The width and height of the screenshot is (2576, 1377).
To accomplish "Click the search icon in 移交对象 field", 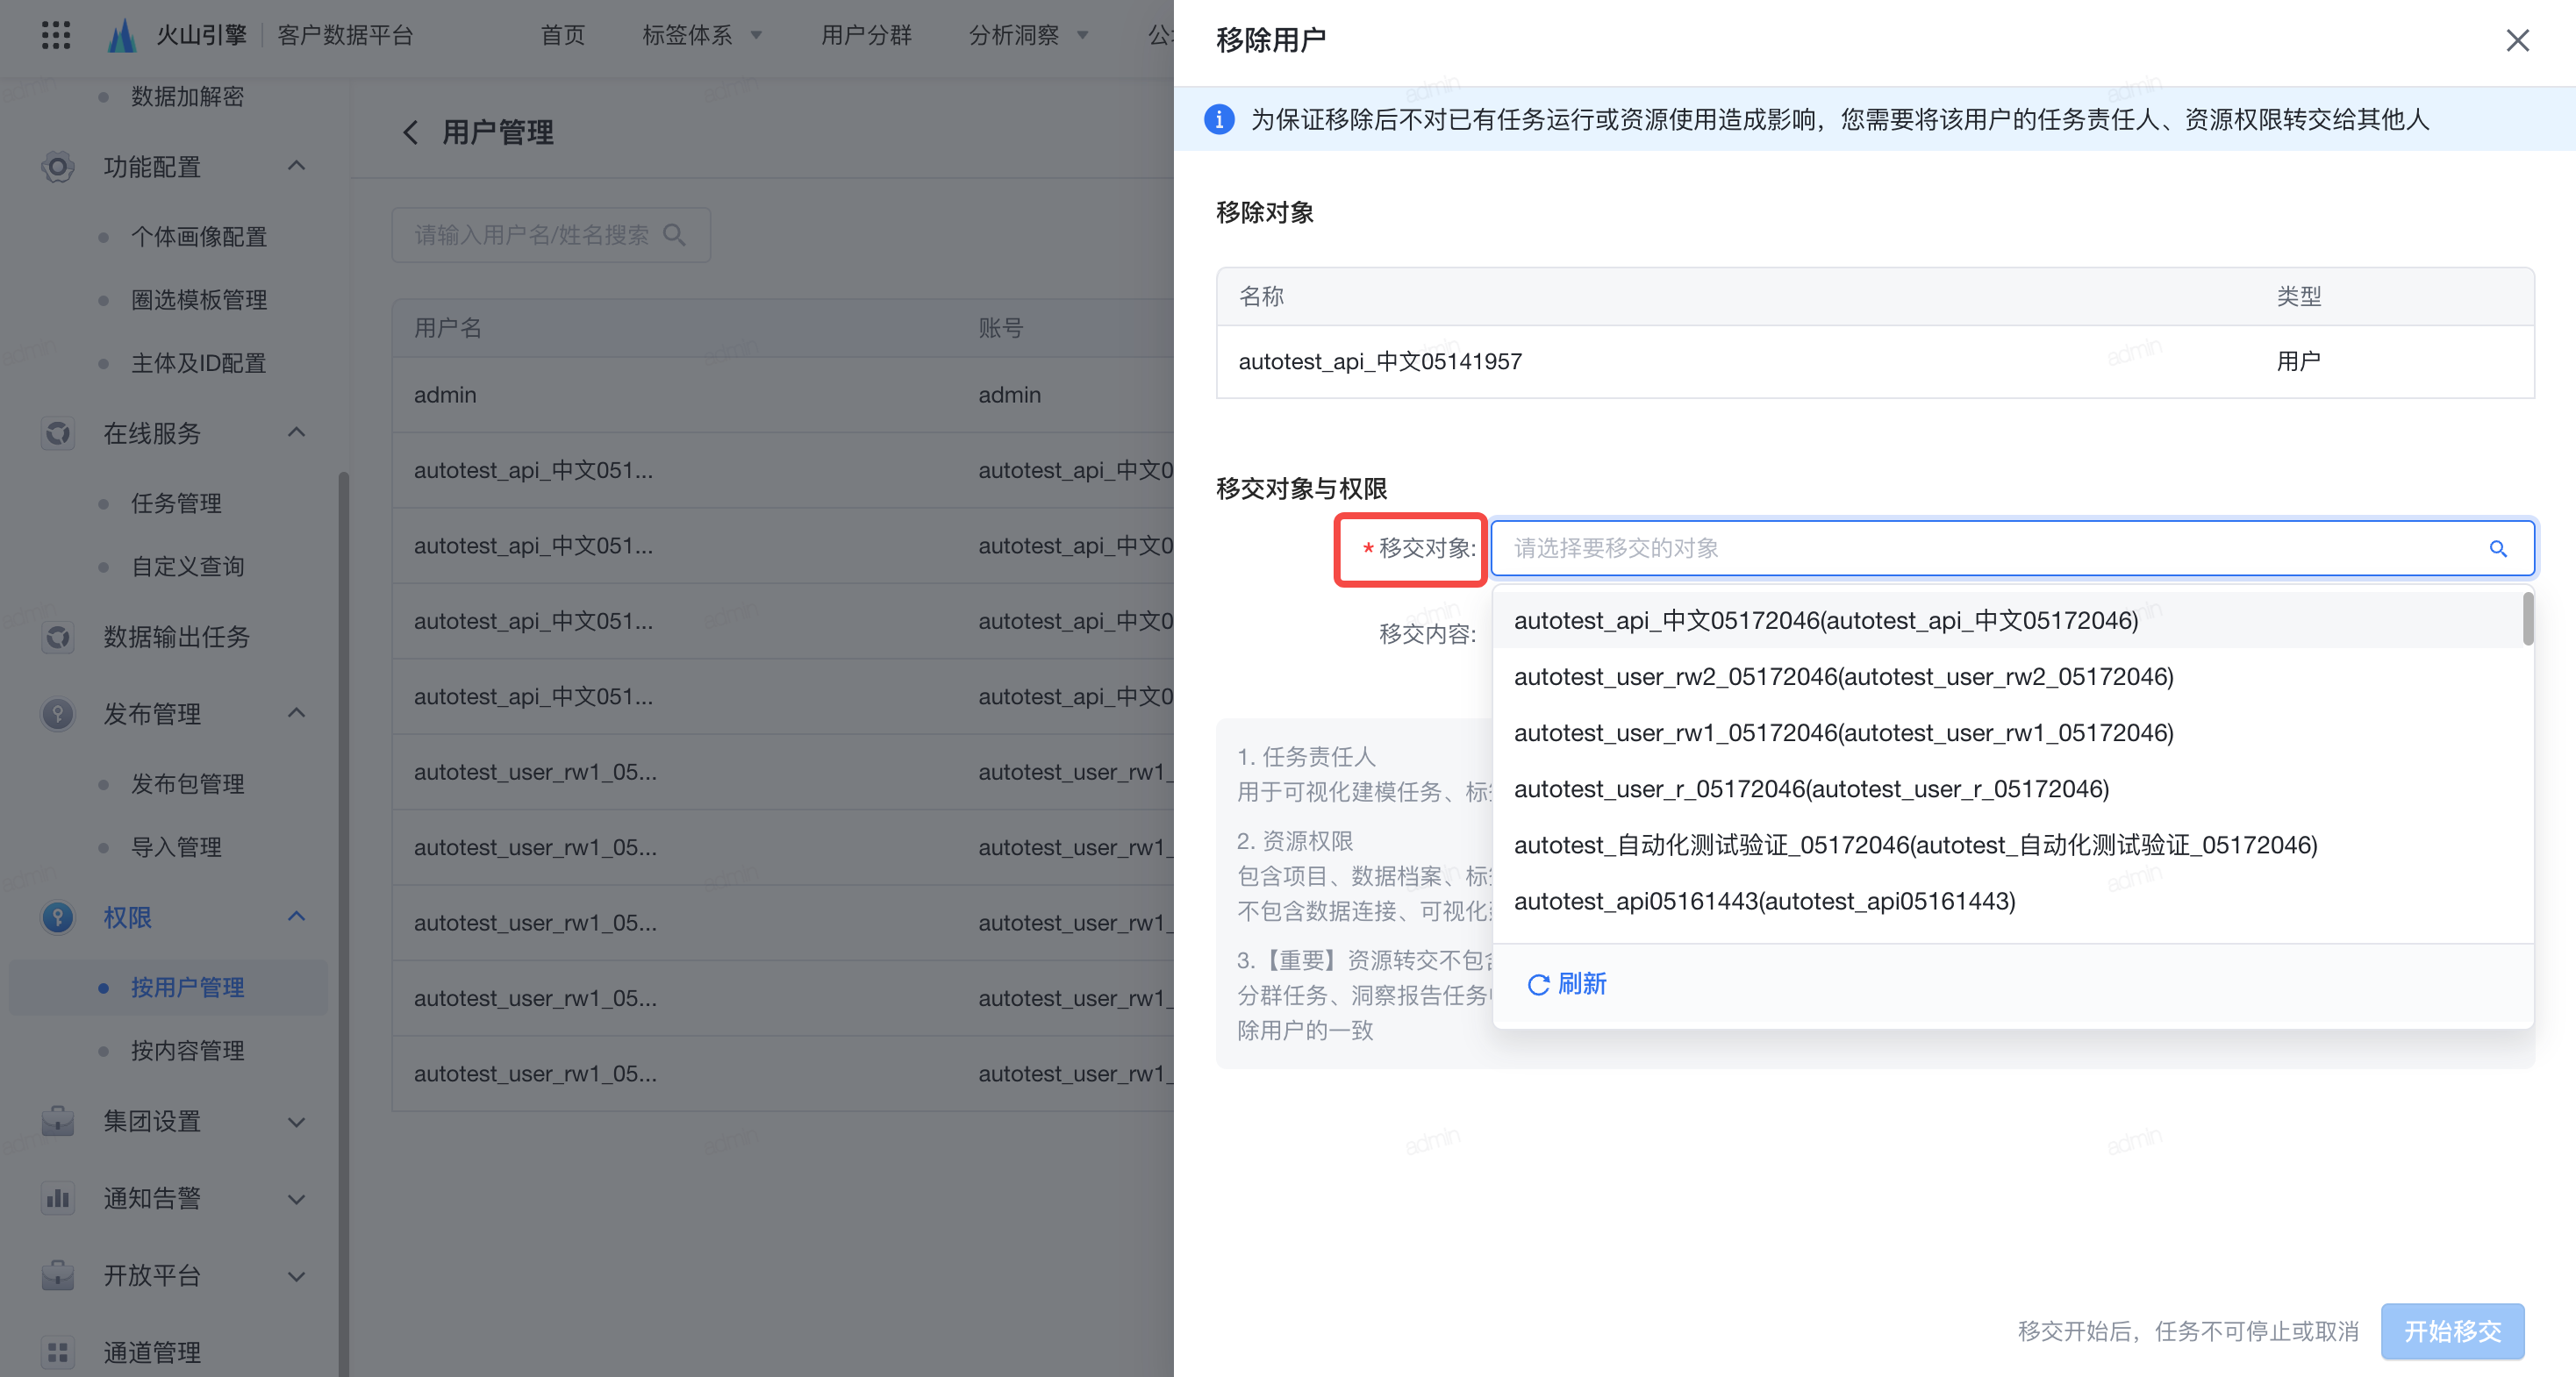I will tap(2498, 548).
